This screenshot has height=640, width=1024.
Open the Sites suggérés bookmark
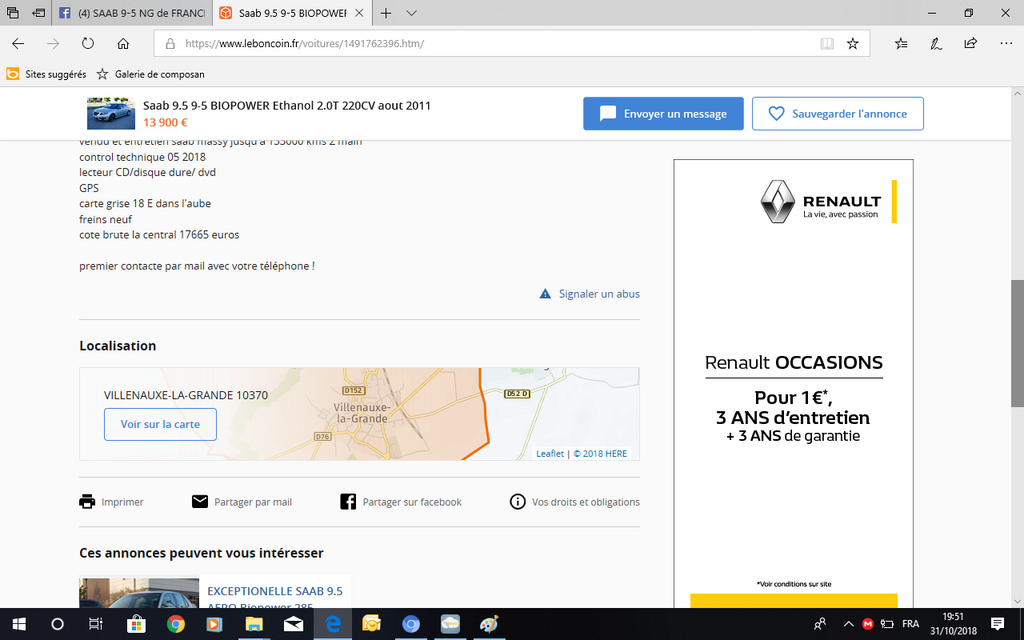tap(46, 74)
